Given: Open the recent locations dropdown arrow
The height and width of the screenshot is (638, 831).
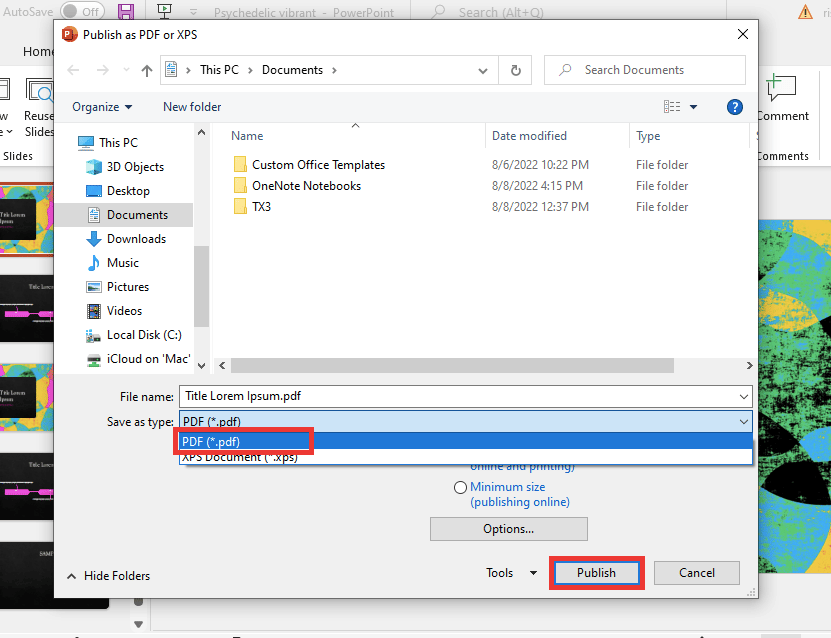Looking at the screenshot, I should pyautogui.click(x=126, y=70).
